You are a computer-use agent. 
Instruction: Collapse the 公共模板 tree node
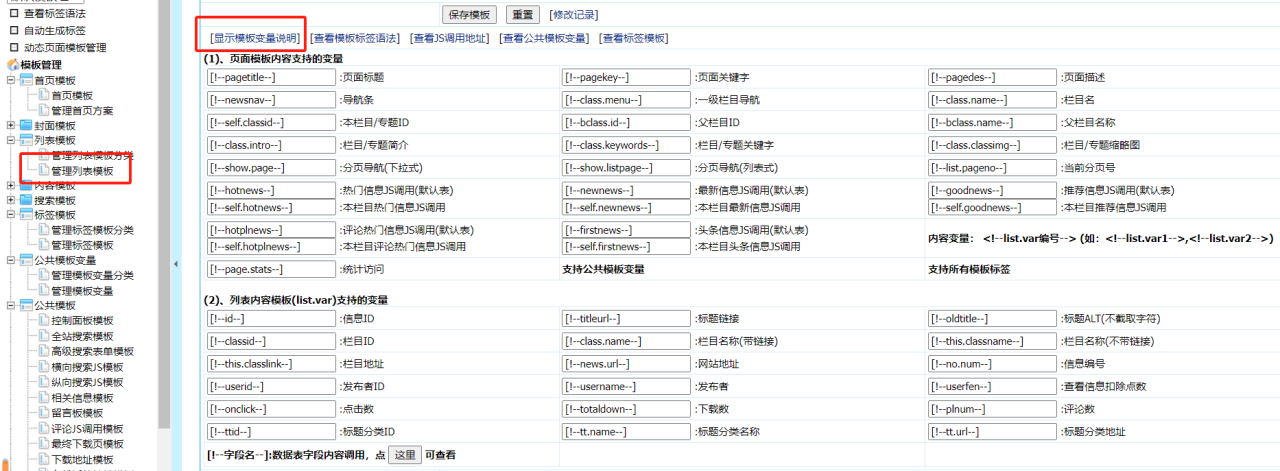pos(11,306)
